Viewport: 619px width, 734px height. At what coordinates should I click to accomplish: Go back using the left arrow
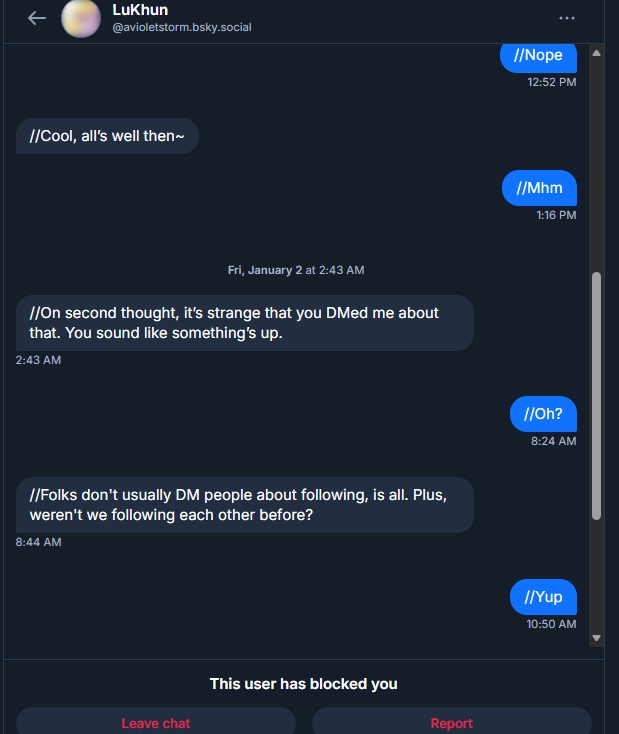click(37, 18)
